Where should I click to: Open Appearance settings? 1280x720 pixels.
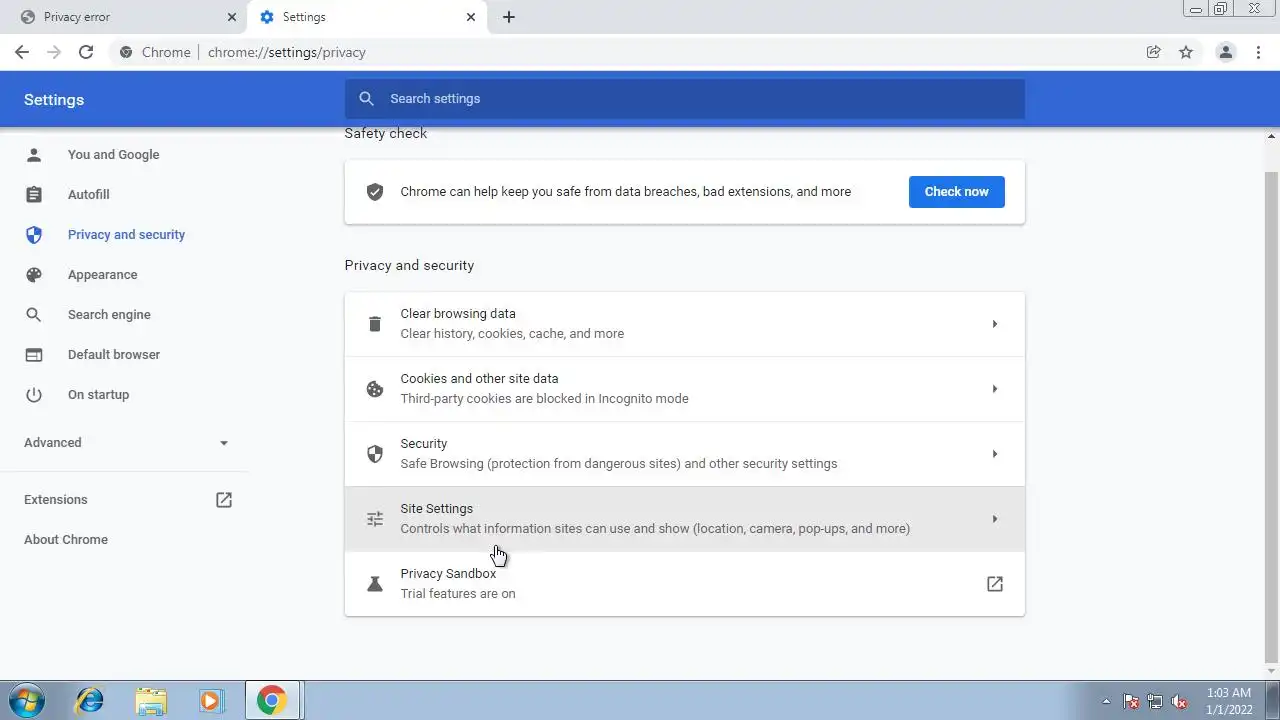click(x=102, y=274)
